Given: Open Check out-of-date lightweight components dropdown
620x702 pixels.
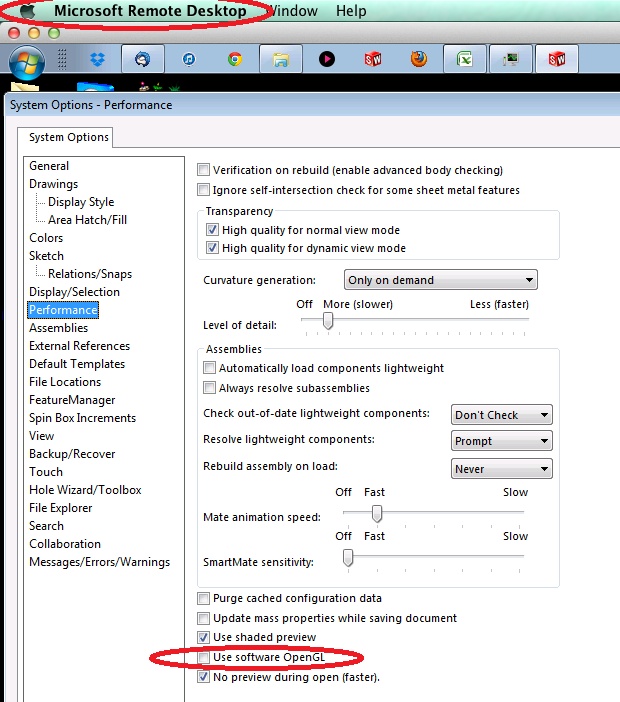Looking at the screenshot, I should pyautogui.click(x=501, y=415).
